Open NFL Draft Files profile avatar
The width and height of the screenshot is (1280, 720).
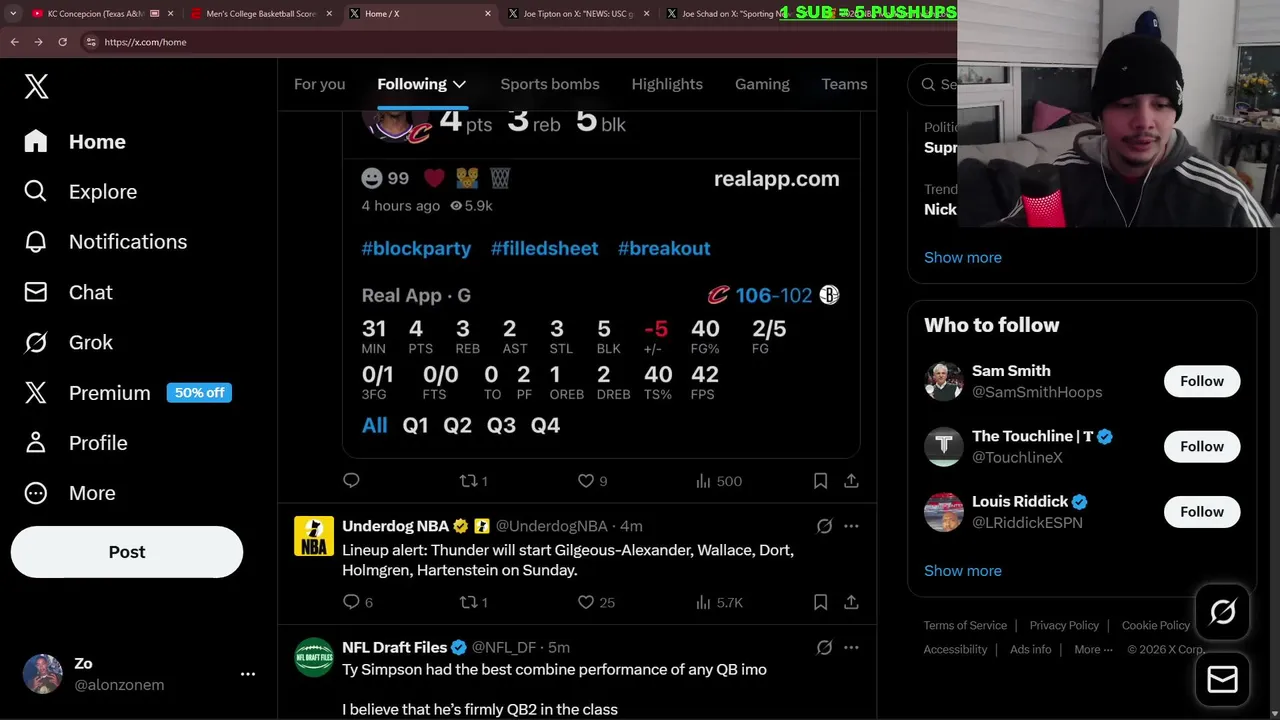(x=313, y=657)
